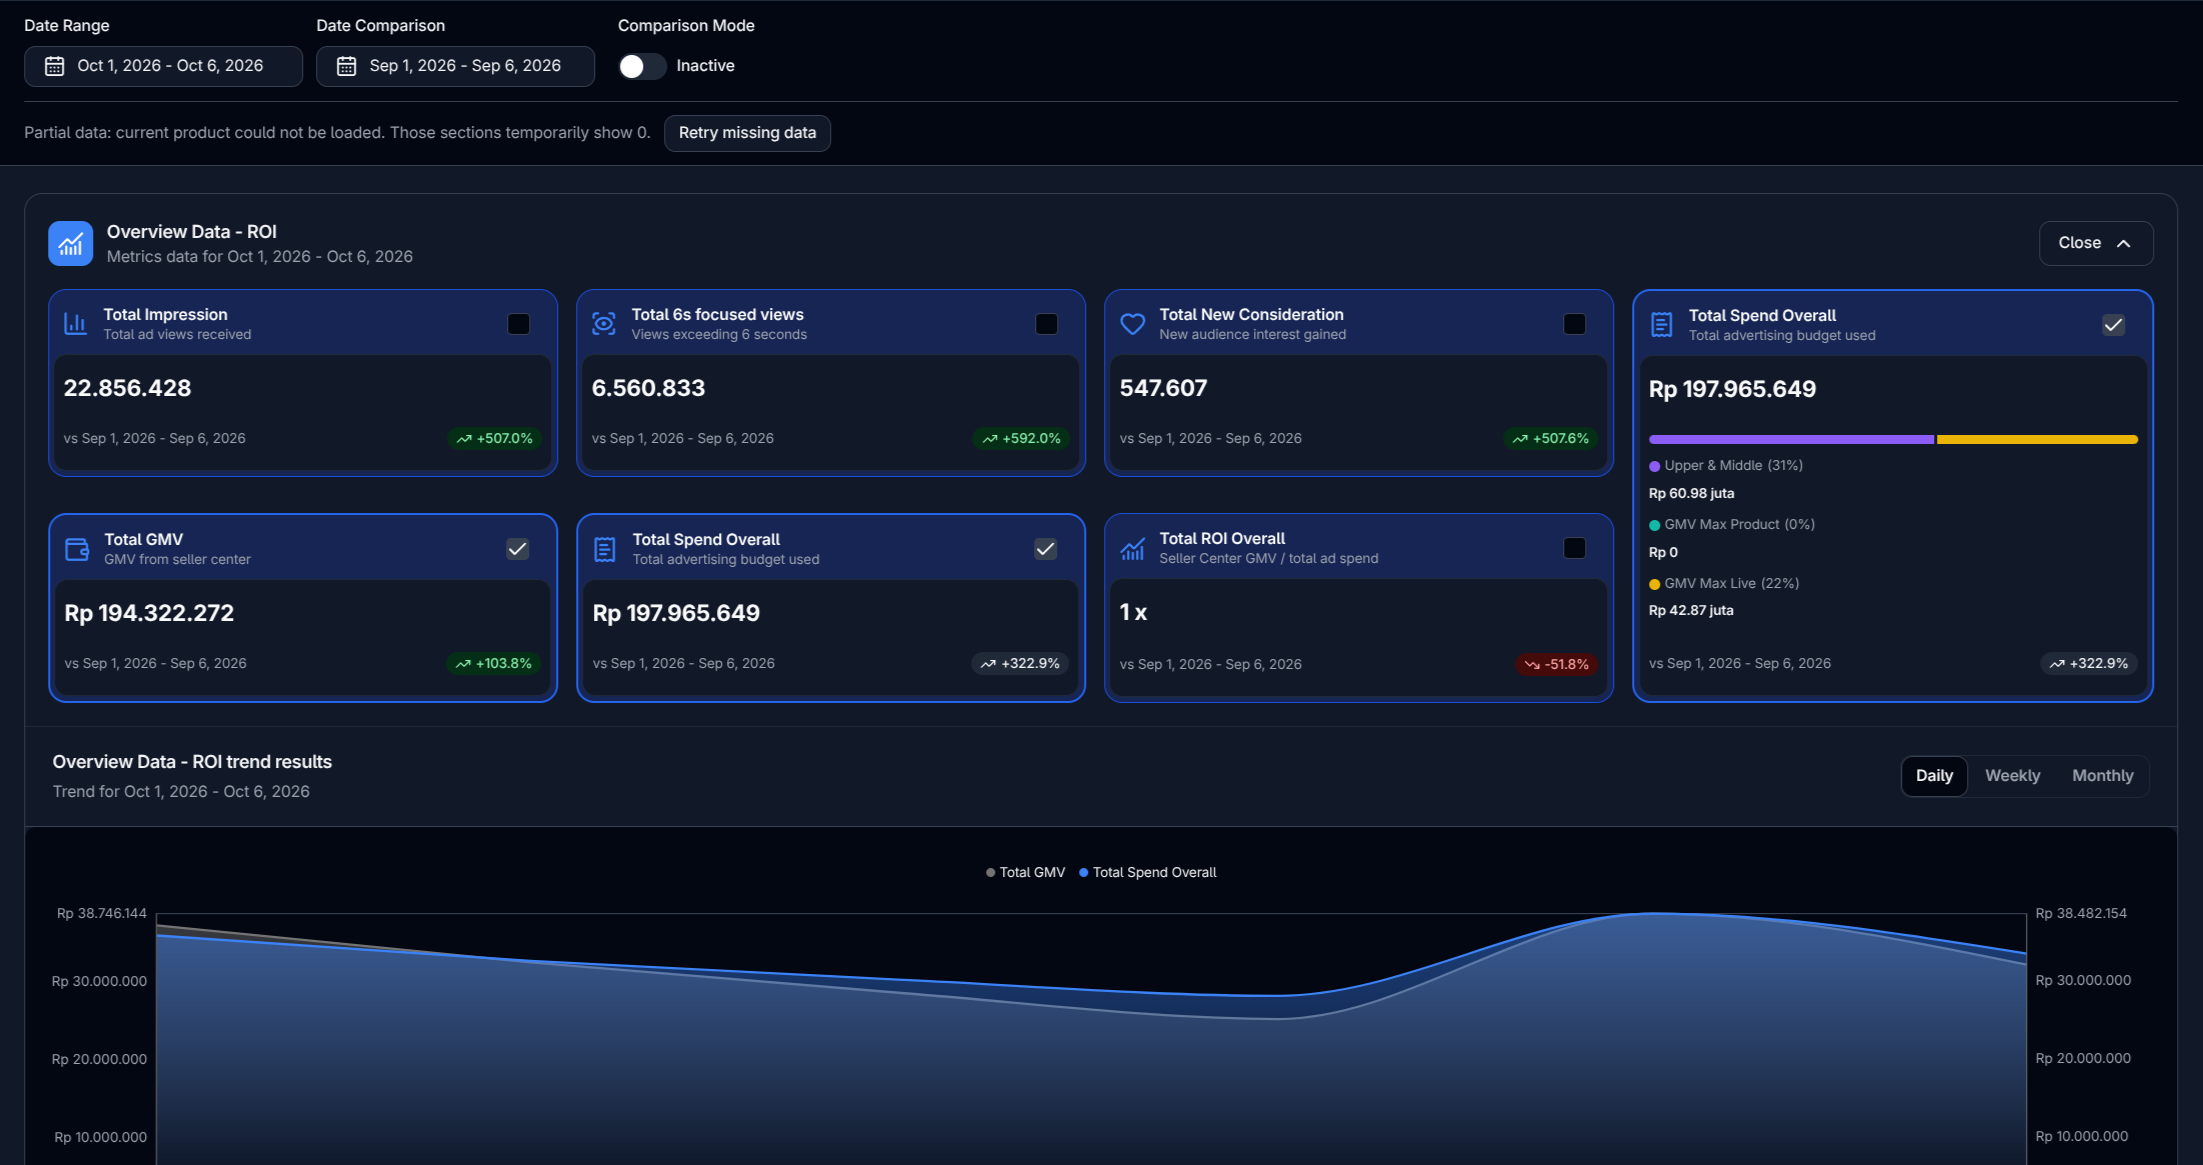Click the New Consideration heart icon
Screen dimensions: 2203x1165
(x=1132, y=324)
